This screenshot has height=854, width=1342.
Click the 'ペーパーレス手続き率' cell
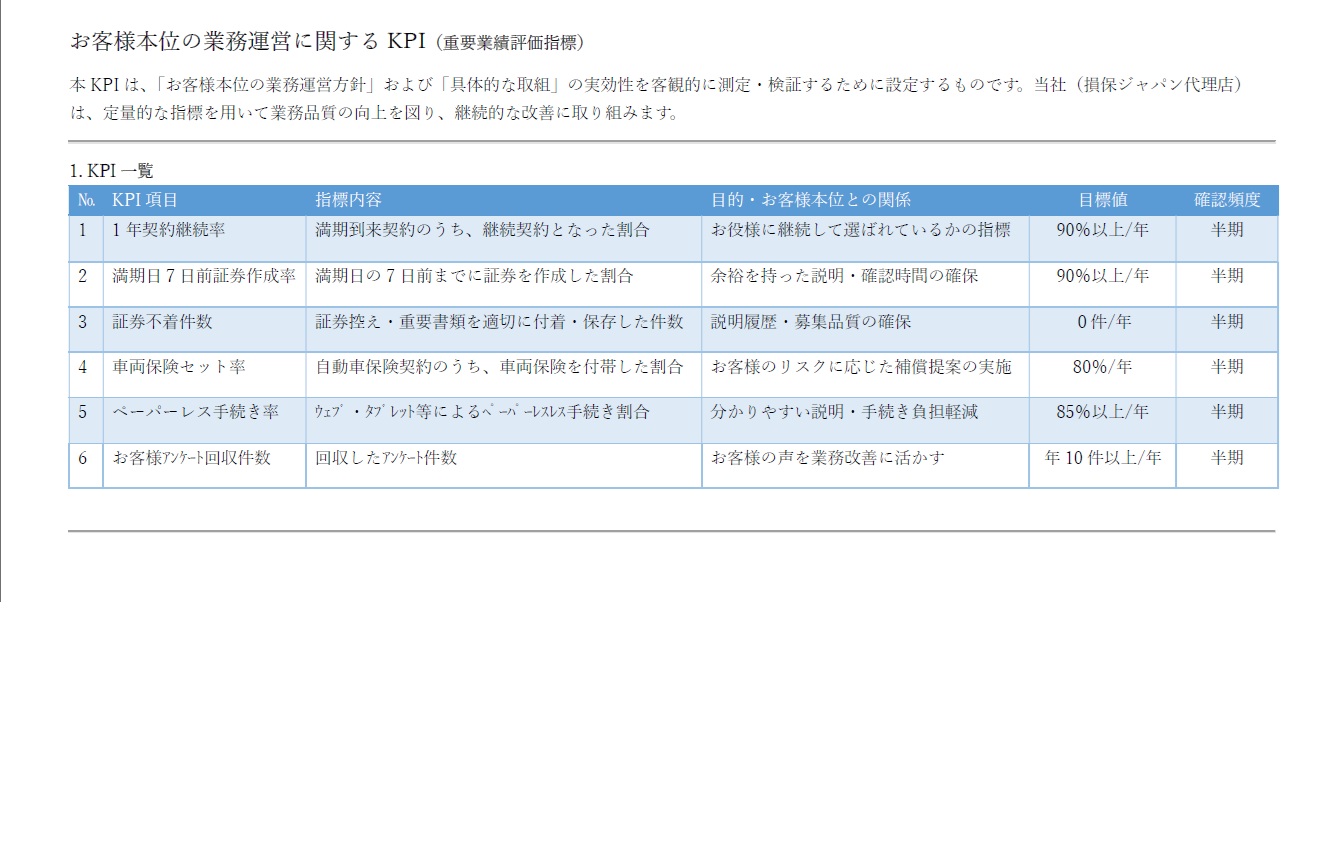[195, 413]
